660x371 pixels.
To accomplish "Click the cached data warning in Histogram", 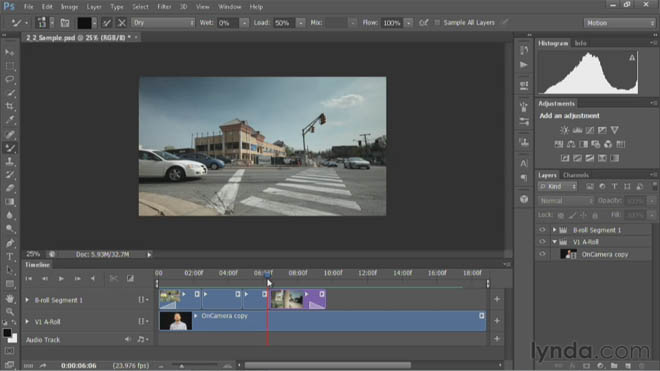I will 632,58.
